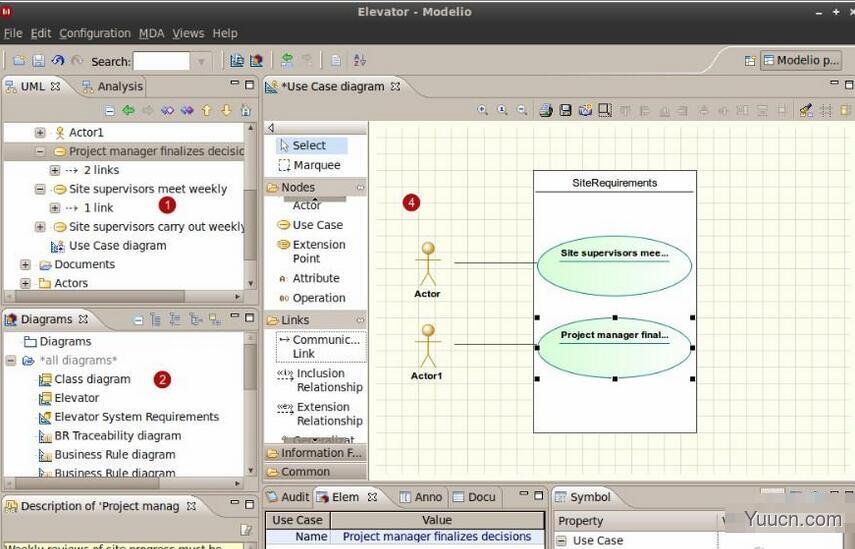The image size is (855, 549).
Task: Reset diagram zoom to 100%
Action: pos(502,110)
